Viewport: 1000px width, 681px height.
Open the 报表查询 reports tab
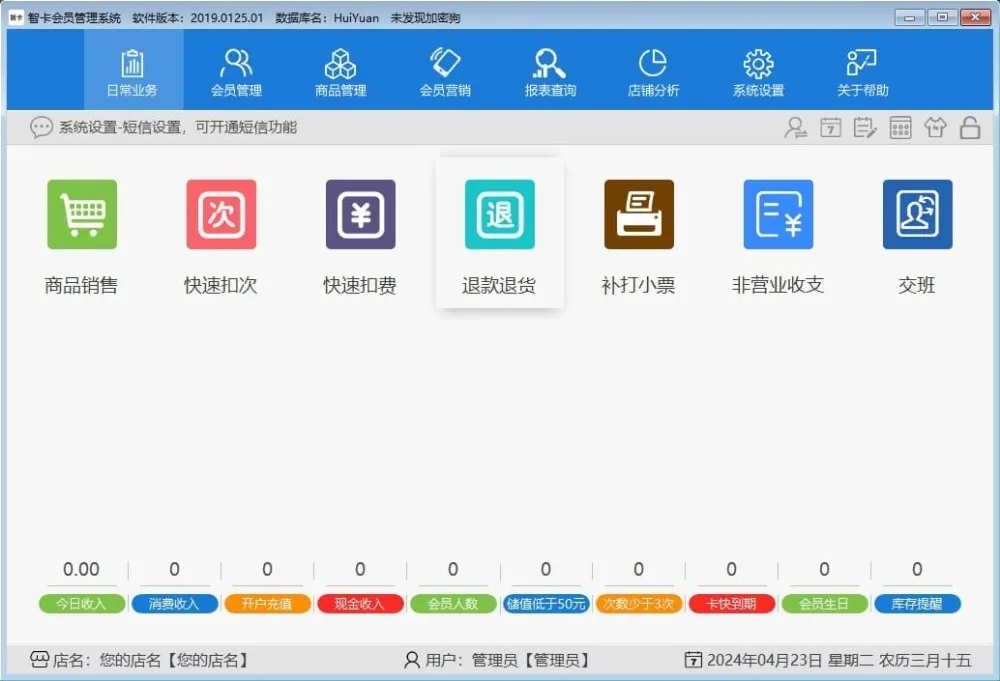[x=549, y=70]
